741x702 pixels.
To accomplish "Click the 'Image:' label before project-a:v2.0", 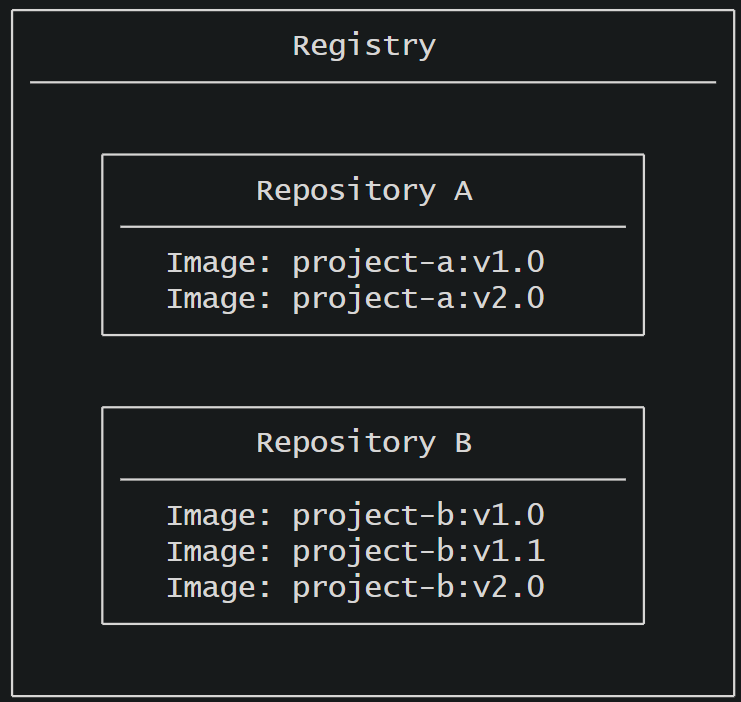I will [219, 299].
